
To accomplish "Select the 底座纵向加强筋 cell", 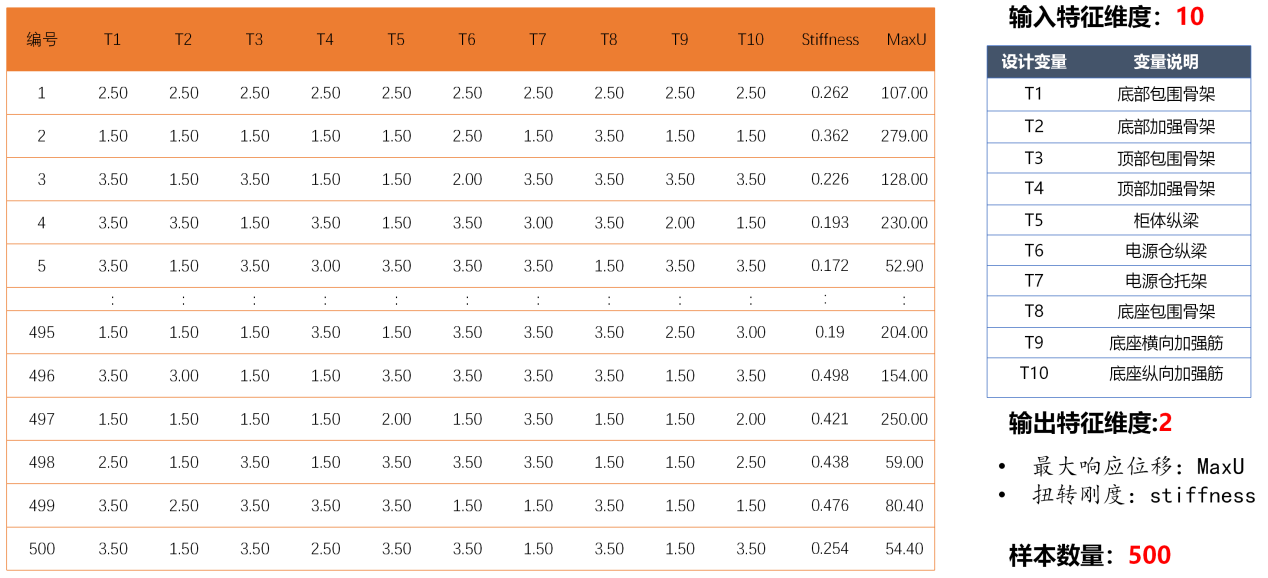I will coord(1166,374).
